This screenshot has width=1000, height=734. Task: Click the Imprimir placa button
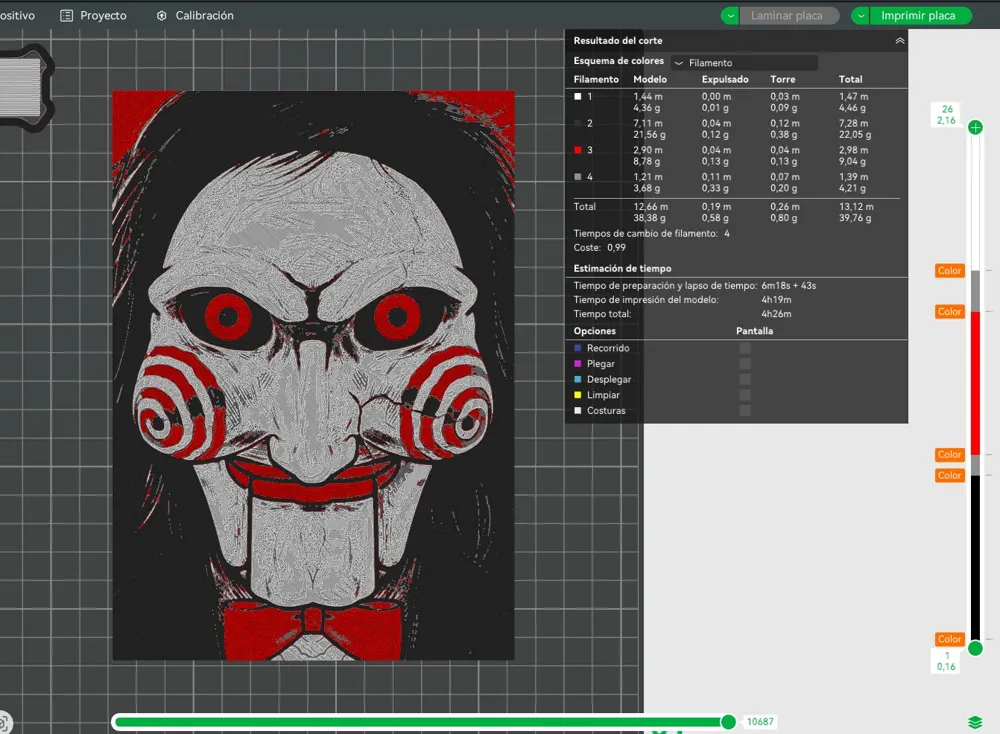pos(920,15)
